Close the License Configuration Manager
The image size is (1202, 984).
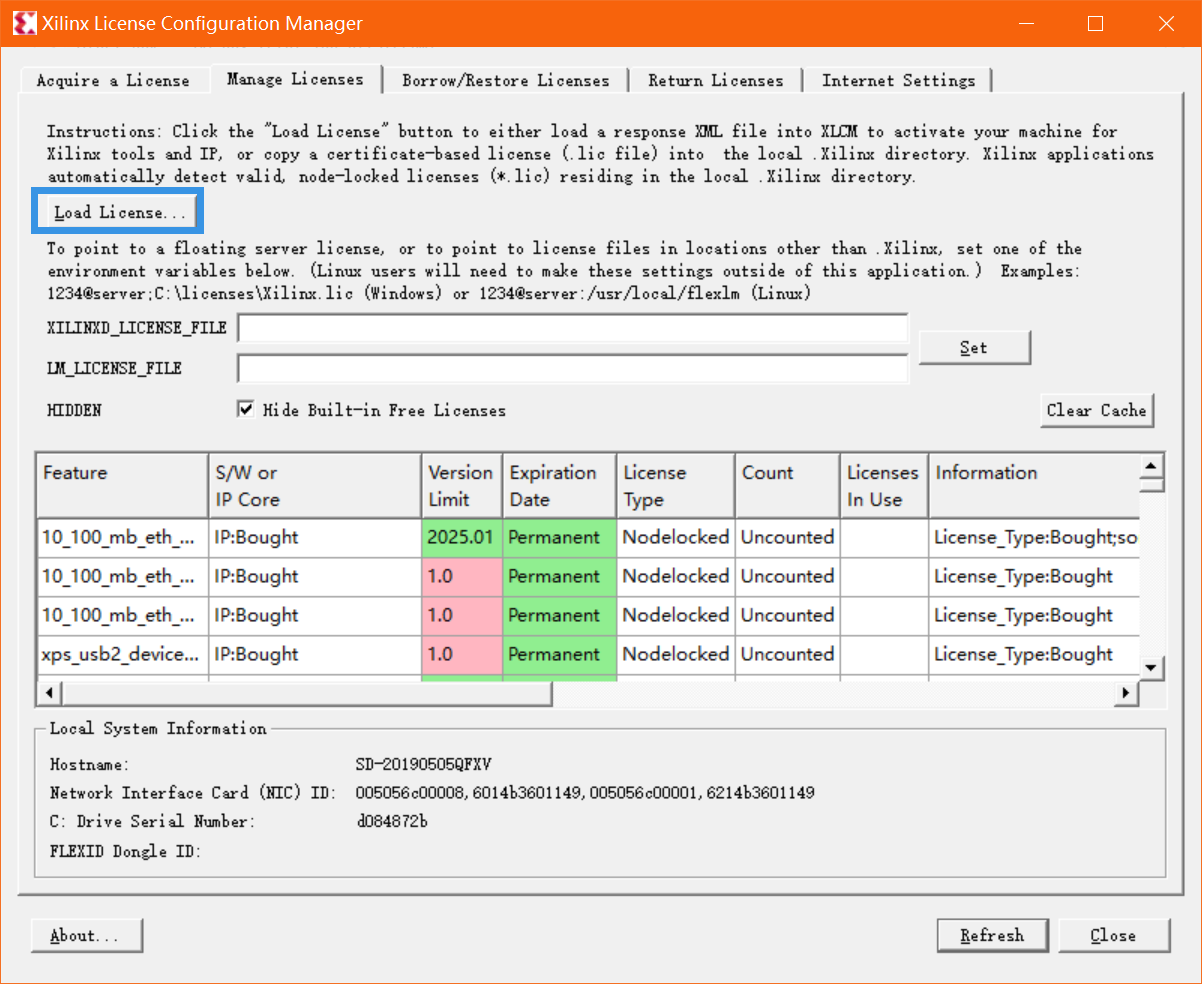(x=1113, y=935)
